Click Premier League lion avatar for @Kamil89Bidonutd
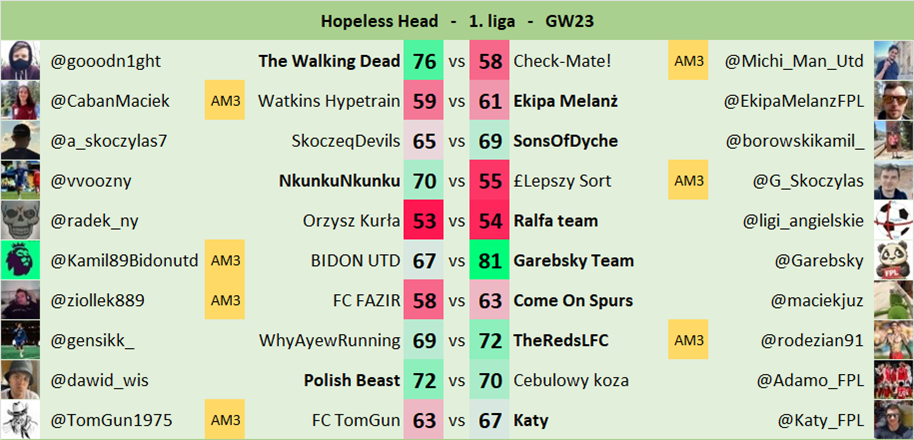The image size is (914, 440). pos(19,261)
